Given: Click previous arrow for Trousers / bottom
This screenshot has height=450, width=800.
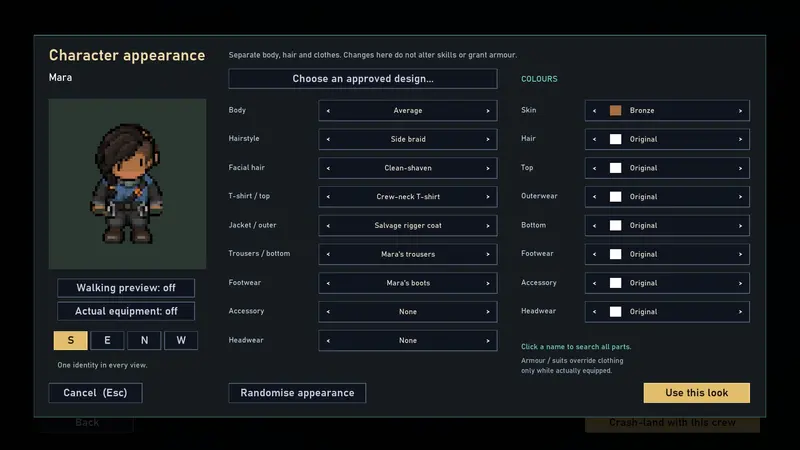Looking at the screenshot, I should click(x=328, y=254).
